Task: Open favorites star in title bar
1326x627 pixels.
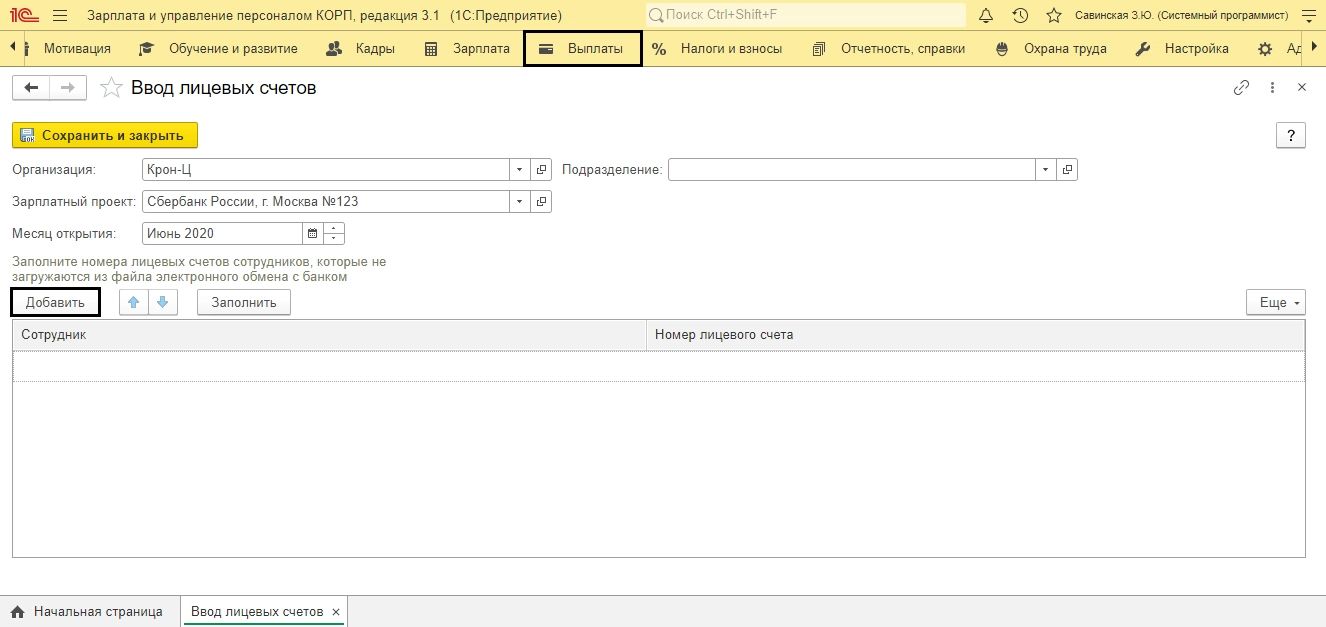Action: pyautogui.click(x=1053, y=15)
